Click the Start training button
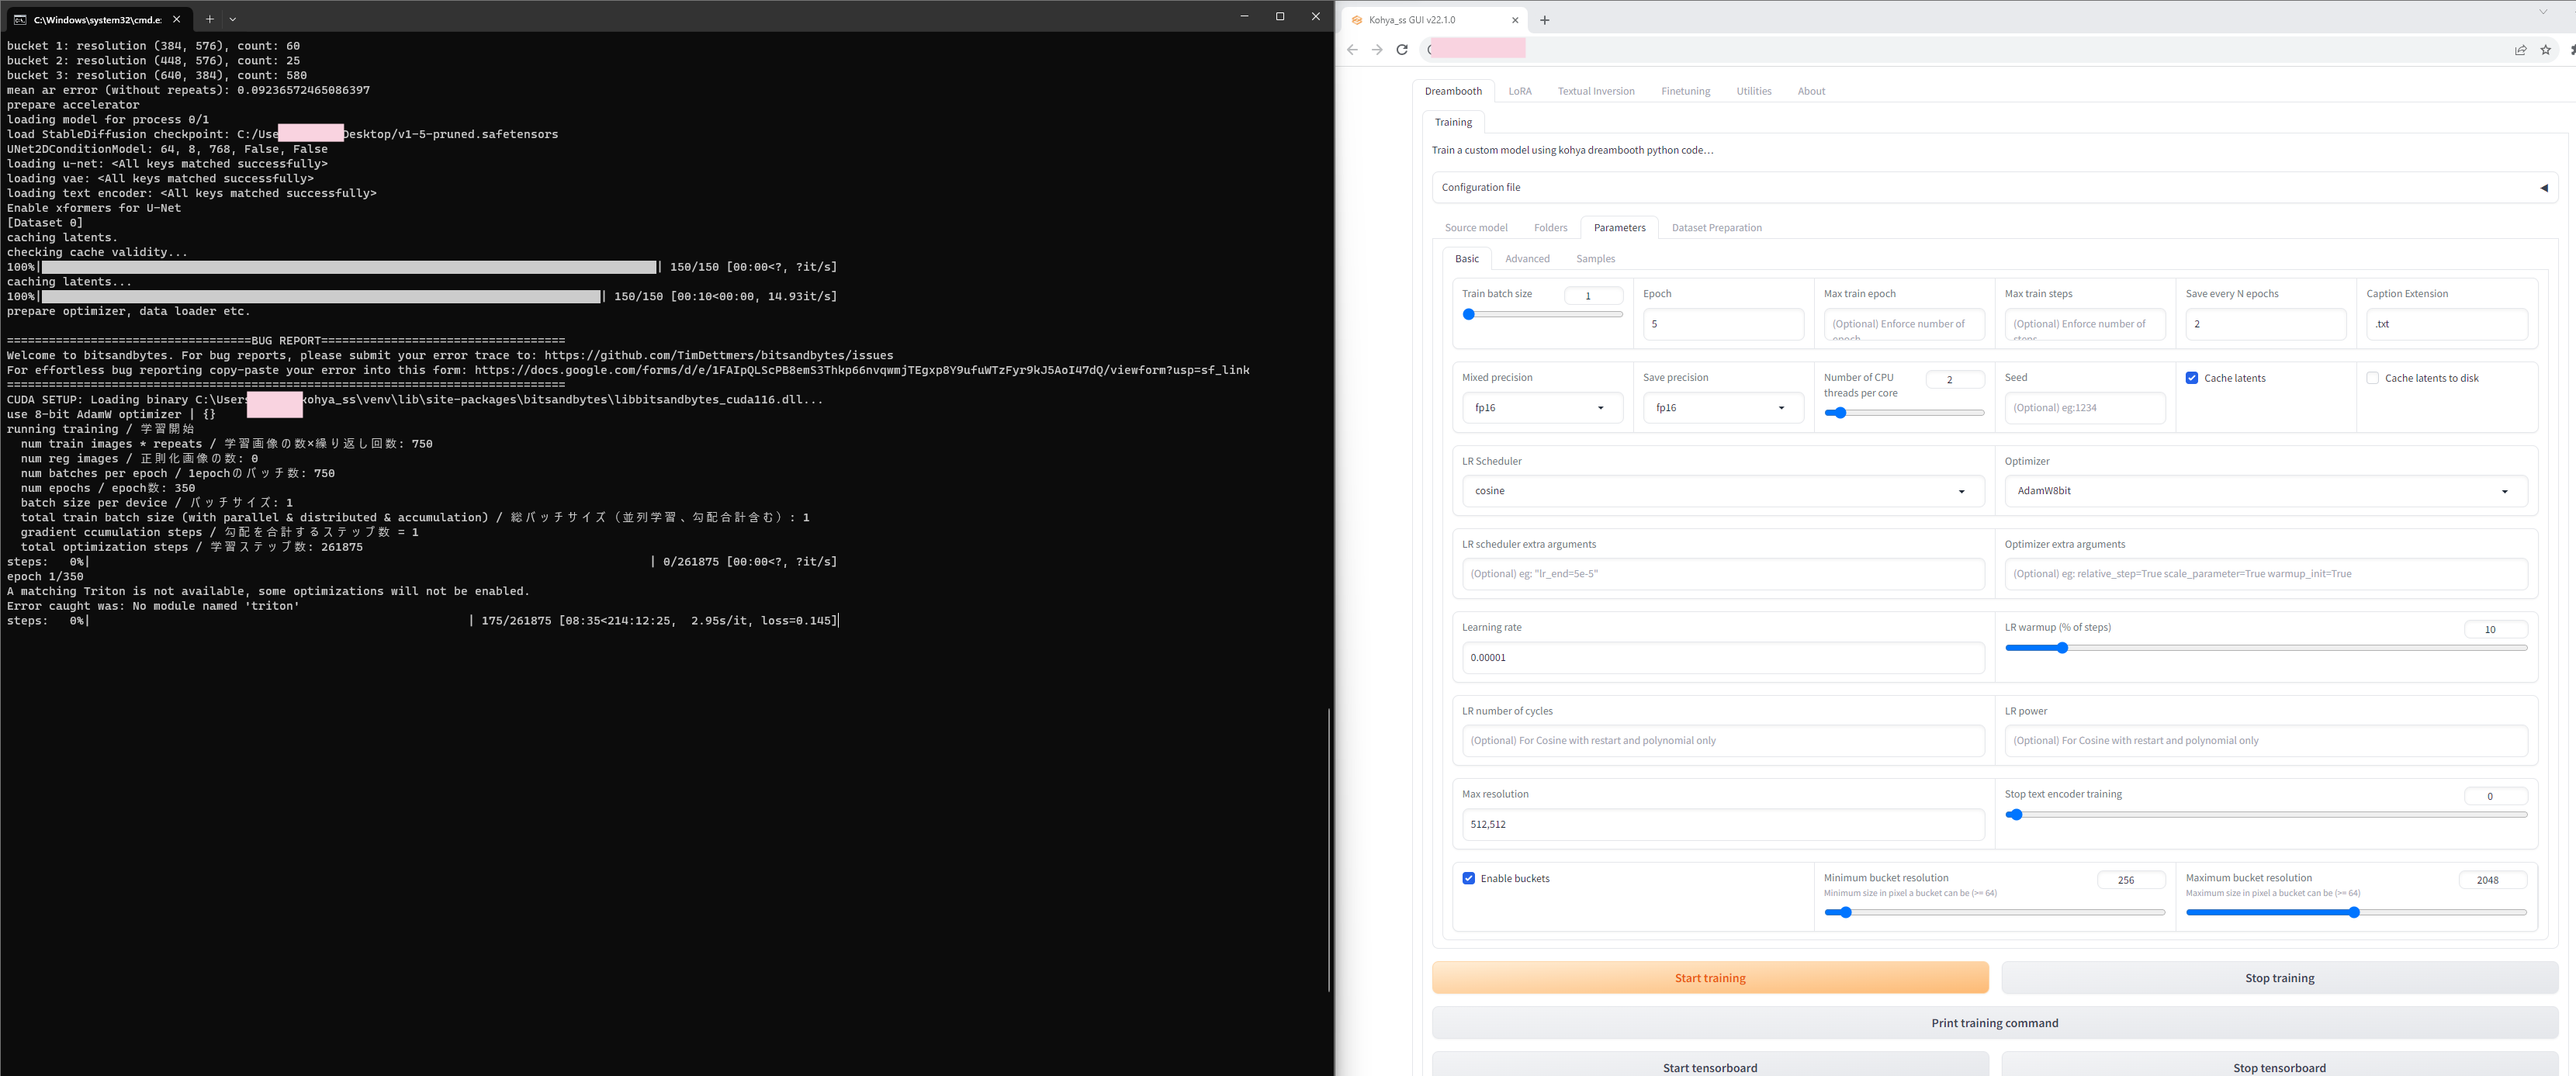 click(x=1709, y=978)
